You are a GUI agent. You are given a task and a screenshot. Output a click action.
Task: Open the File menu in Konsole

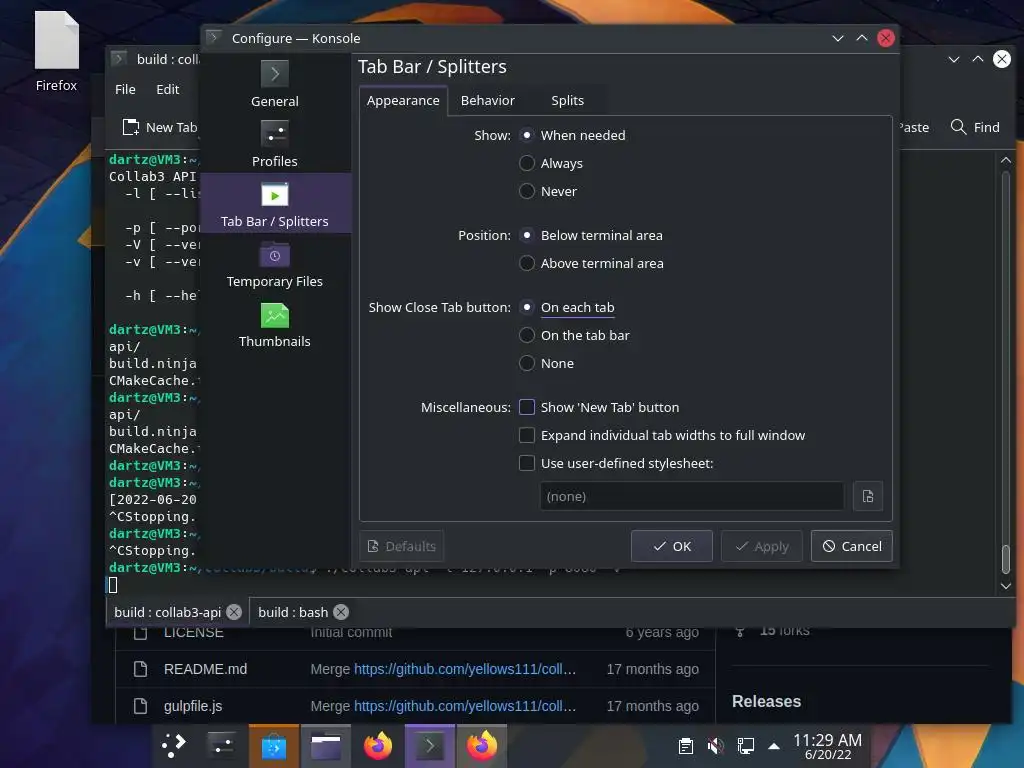coord(125,89)
